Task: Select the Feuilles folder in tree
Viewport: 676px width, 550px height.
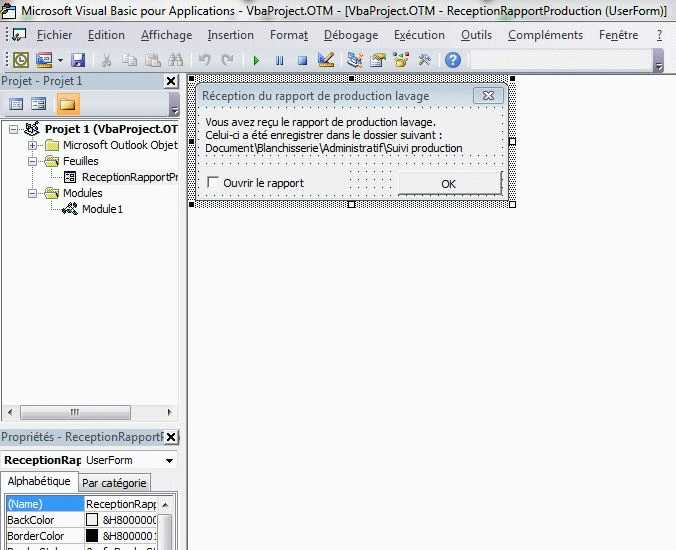Action: tap(81, 161)
